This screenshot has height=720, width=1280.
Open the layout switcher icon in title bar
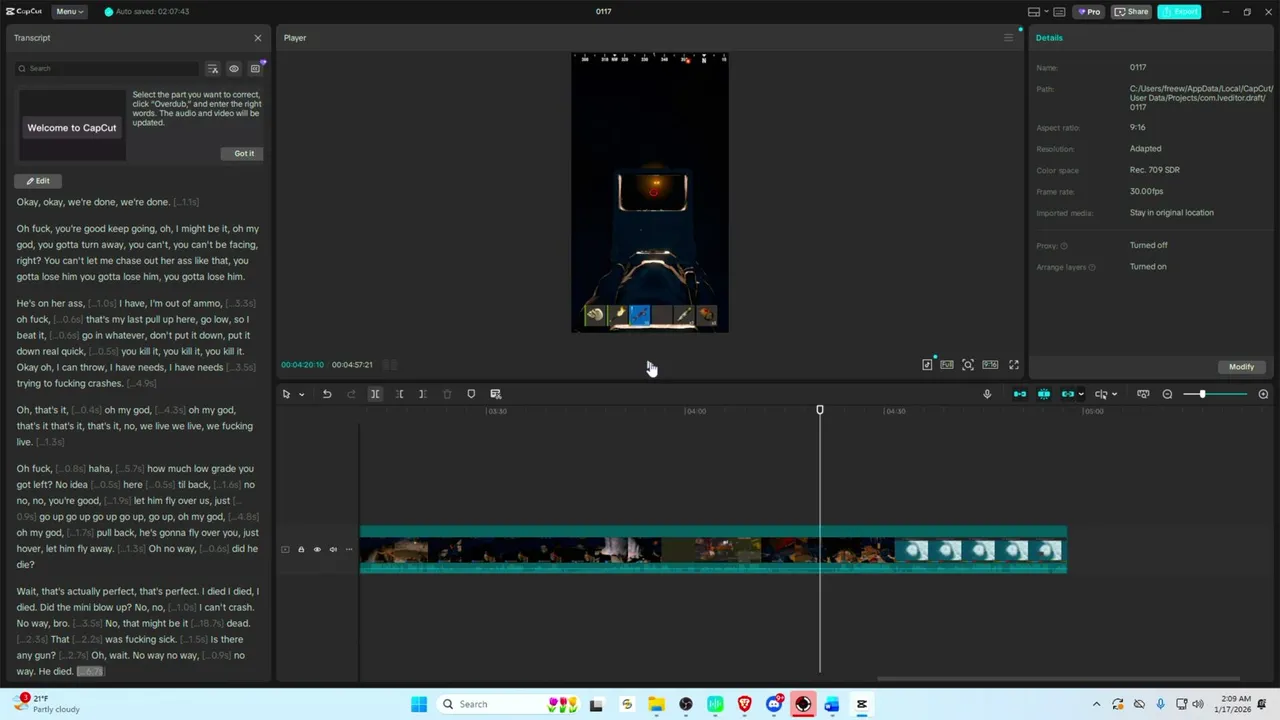[1036, 12]
